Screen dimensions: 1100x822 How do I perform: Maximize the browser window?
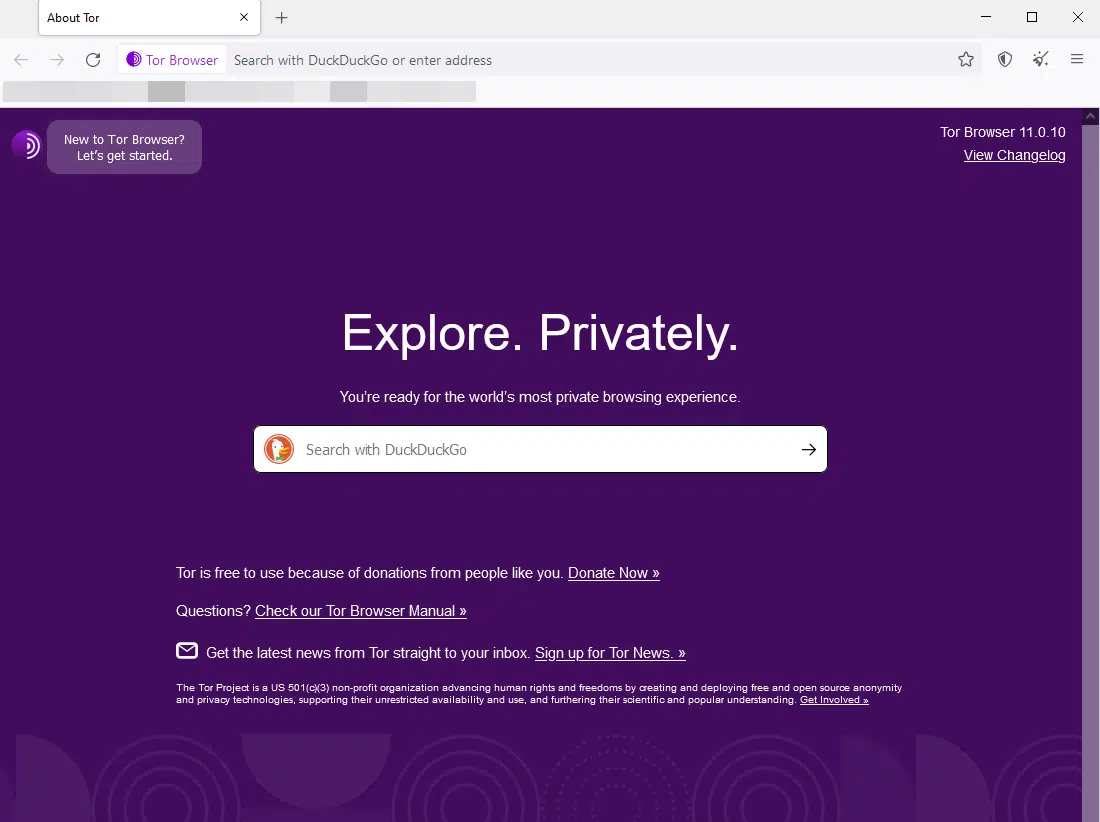pos(1032,17)
